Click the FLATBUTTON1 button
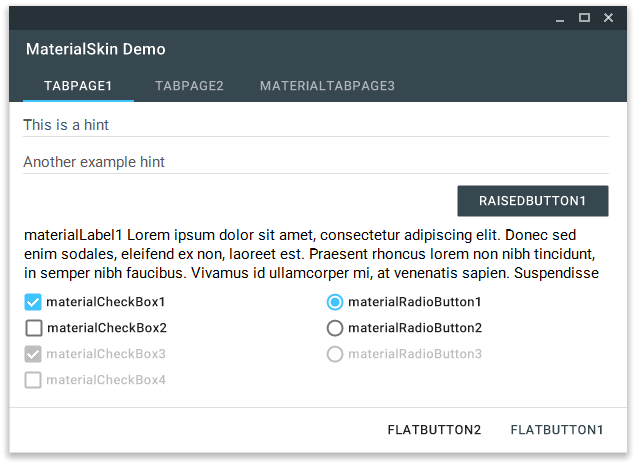 [557, 430]
